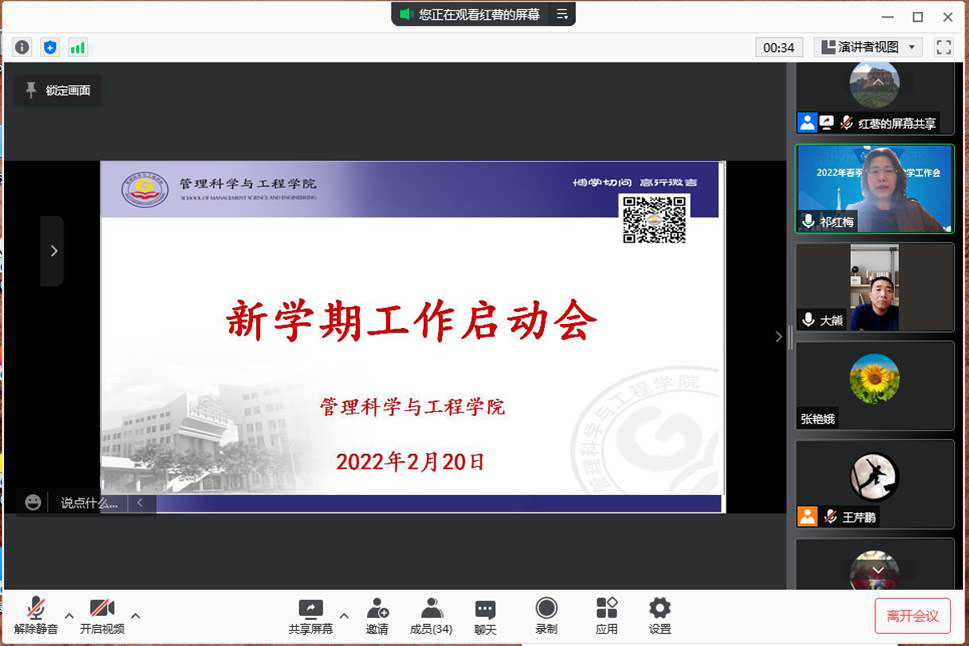Start recording with 录制 button
This screenshot has height=646, width=969.
coord(546,616)
